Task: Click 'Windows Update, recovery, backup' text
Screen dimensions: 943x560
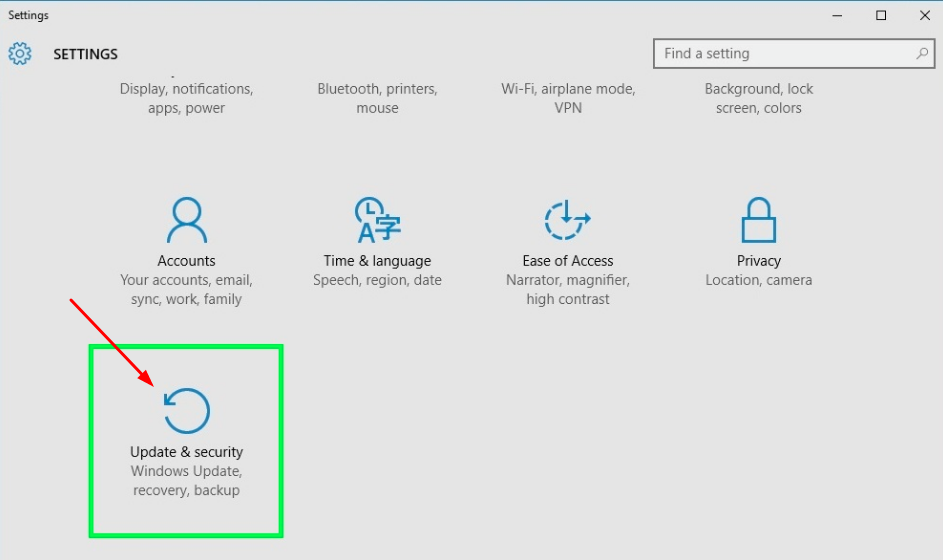Action: coord(186,481)
